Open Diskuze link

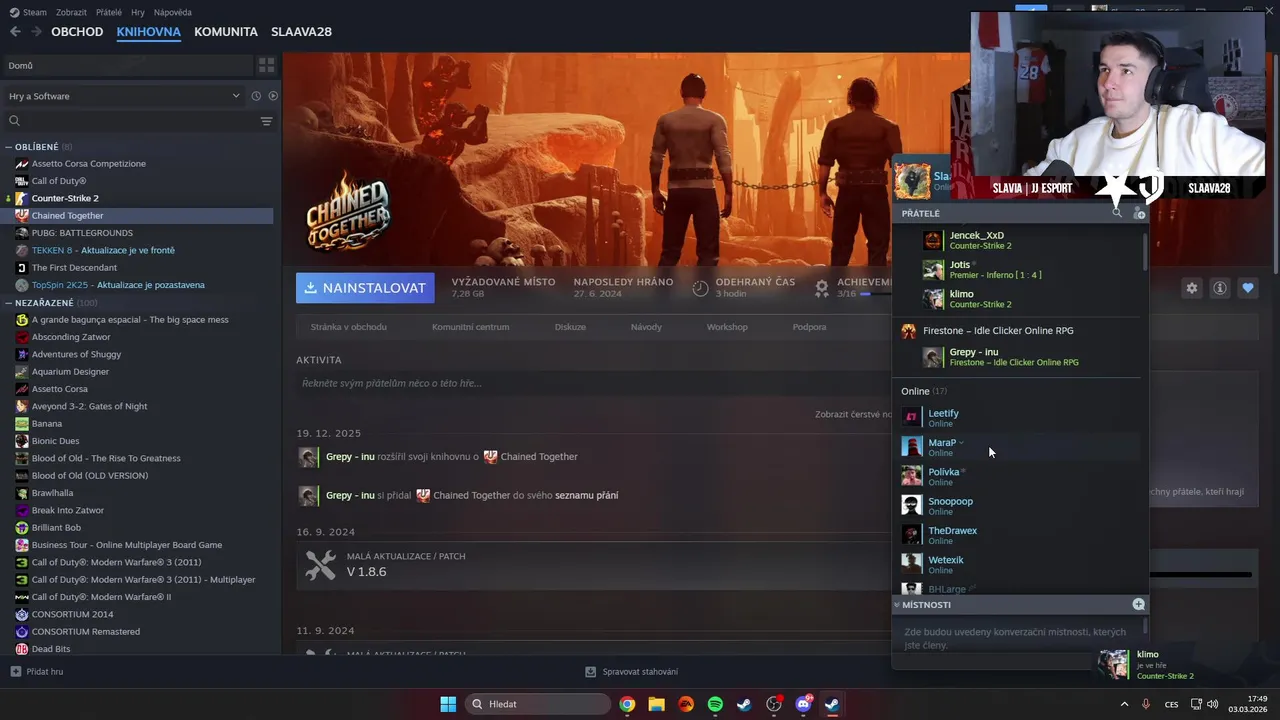570,327
